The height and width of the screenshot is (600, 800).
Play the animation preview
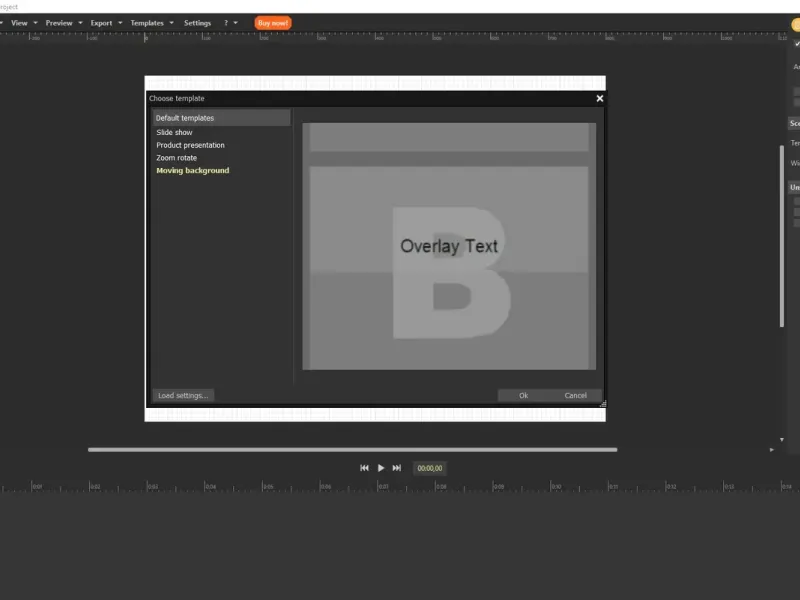381,468
